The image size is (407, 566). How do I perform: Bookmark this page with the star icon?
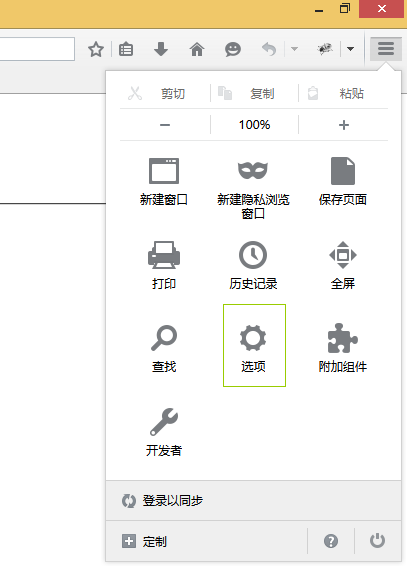click(x=96, y=49)
